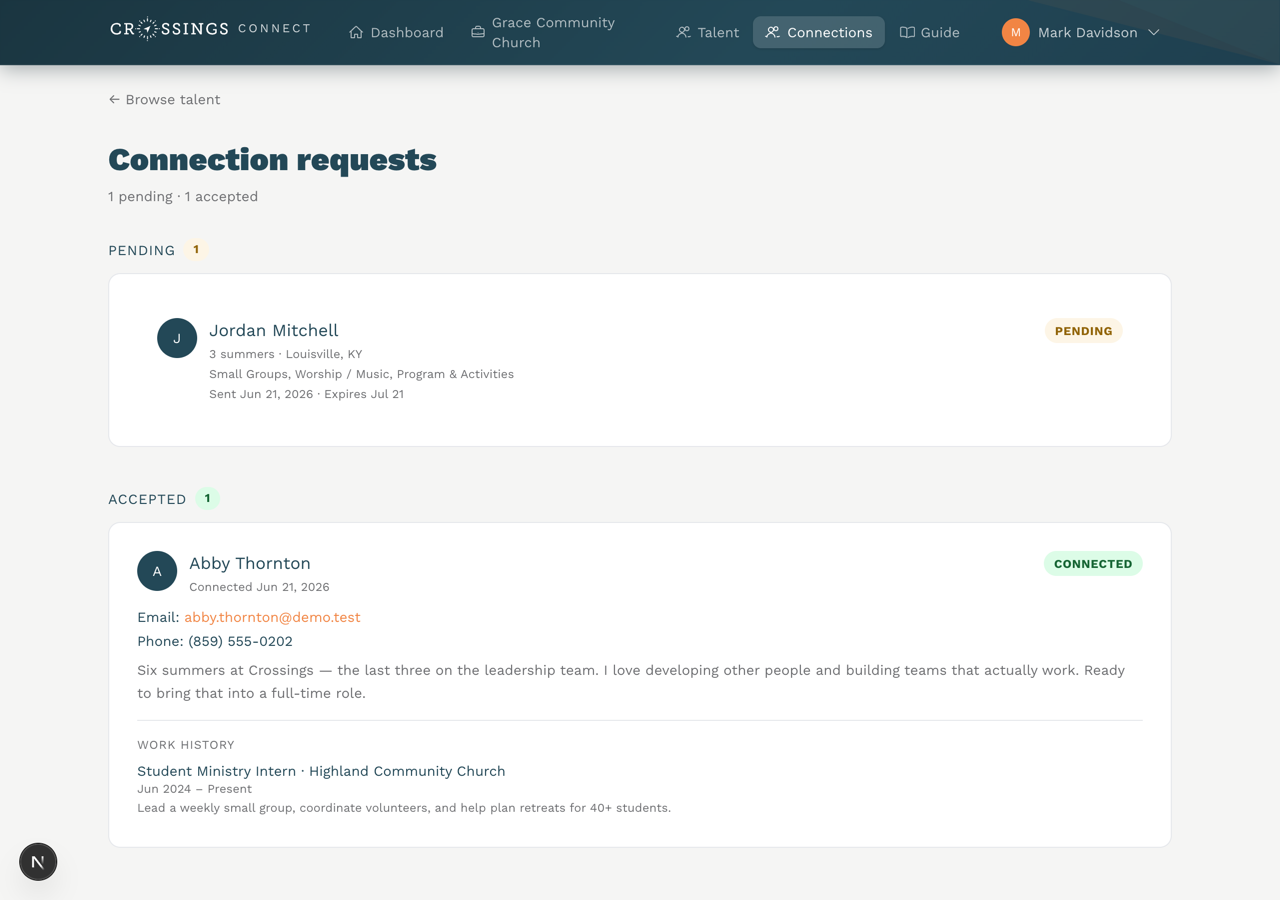Click the 3 summers · Louisville, KY line
This screenshot has width=1280, height=900.
click(285, 354)
